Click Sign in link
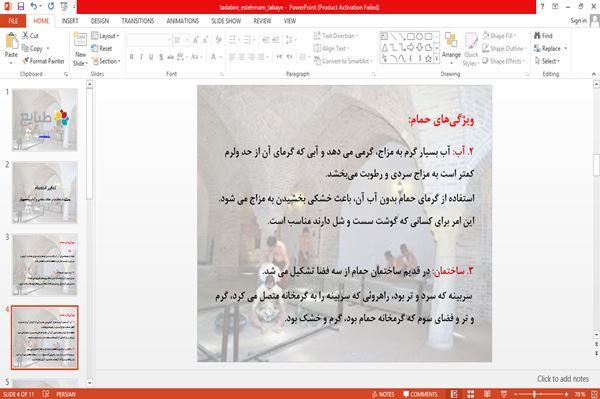Screen dimensions: 600x399 (578, 21)
